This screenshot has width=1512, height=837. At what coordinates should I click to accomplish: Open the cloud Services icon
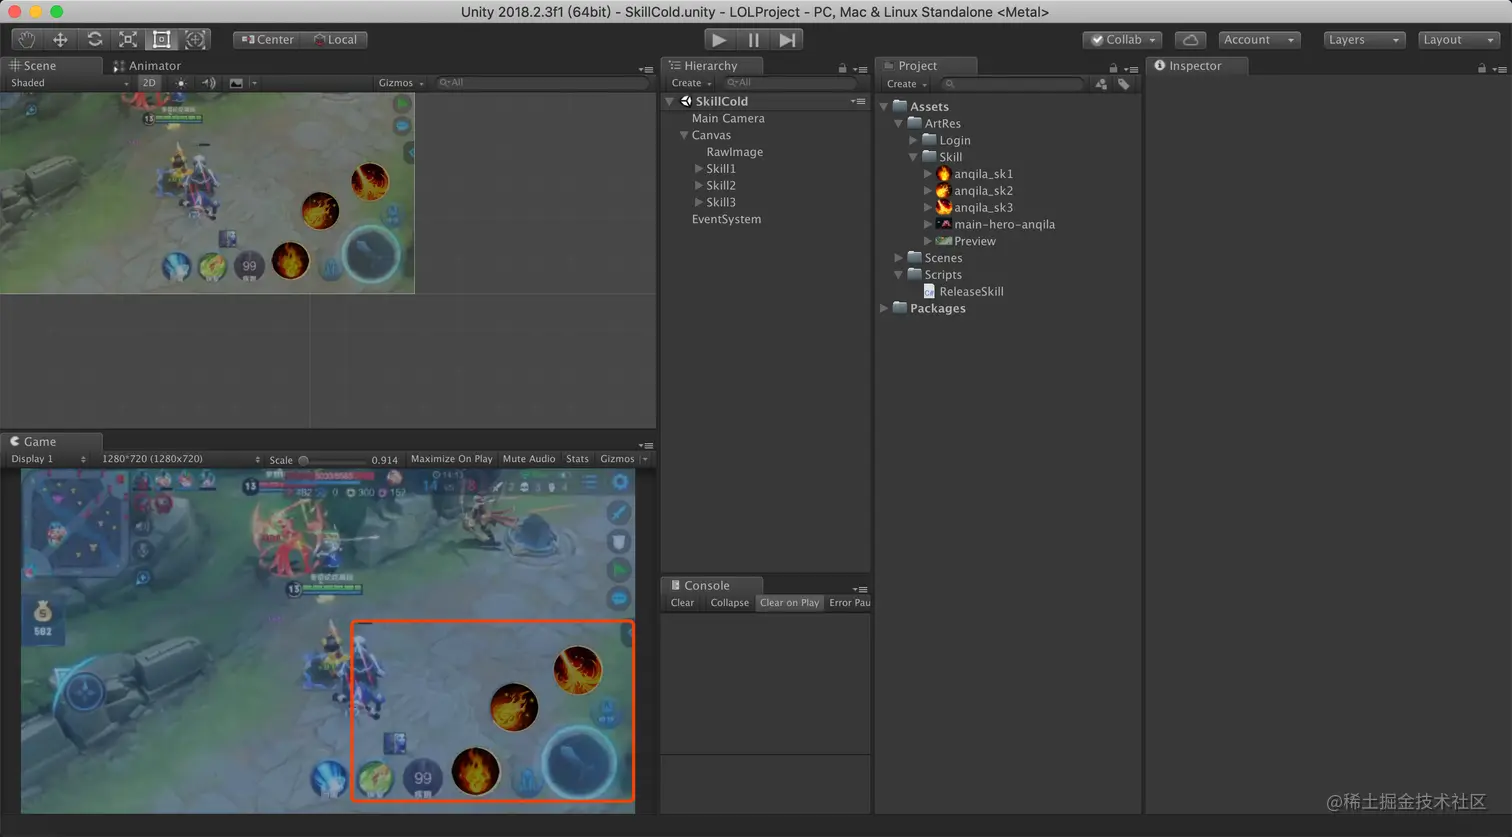point(1190,40)
